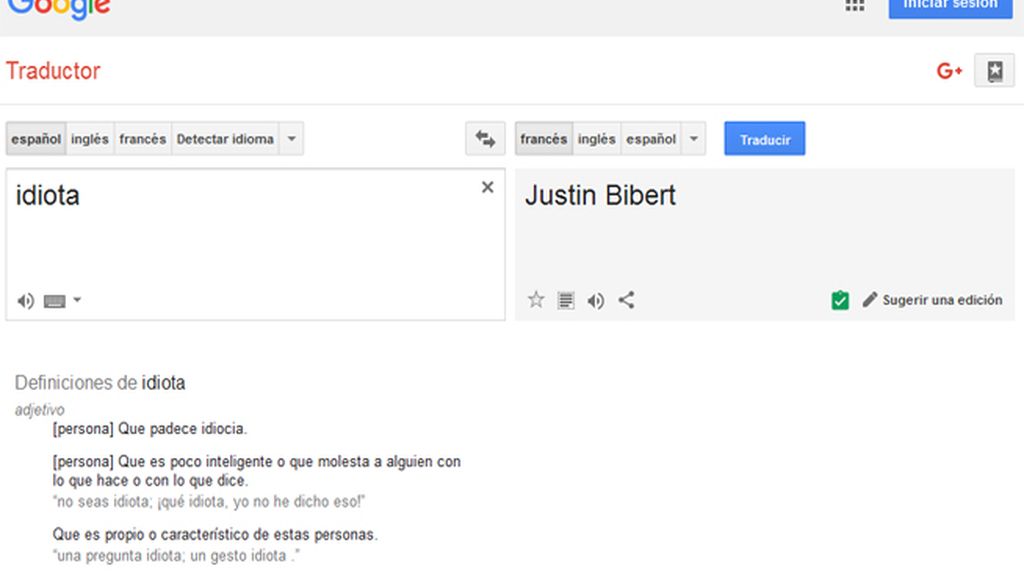Click the blue Traducir button
The width and height of the screenshot is (1024, 576).
tap(765, 138)
